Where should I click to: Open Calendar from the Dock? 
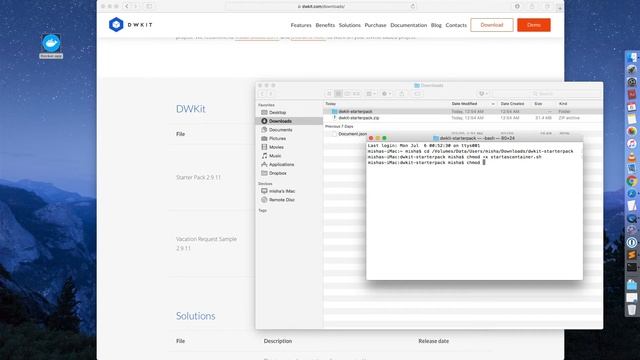[x=632, y=107]
